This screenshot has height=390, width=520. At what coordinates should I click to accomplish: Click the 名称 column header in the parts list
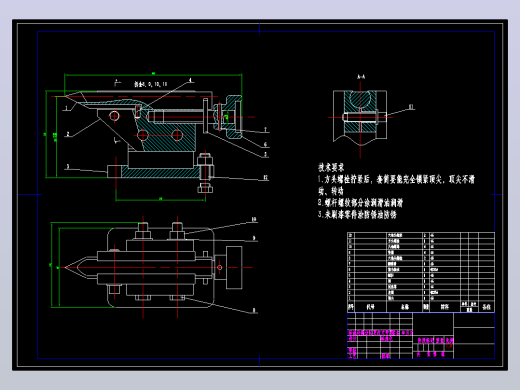404,307
